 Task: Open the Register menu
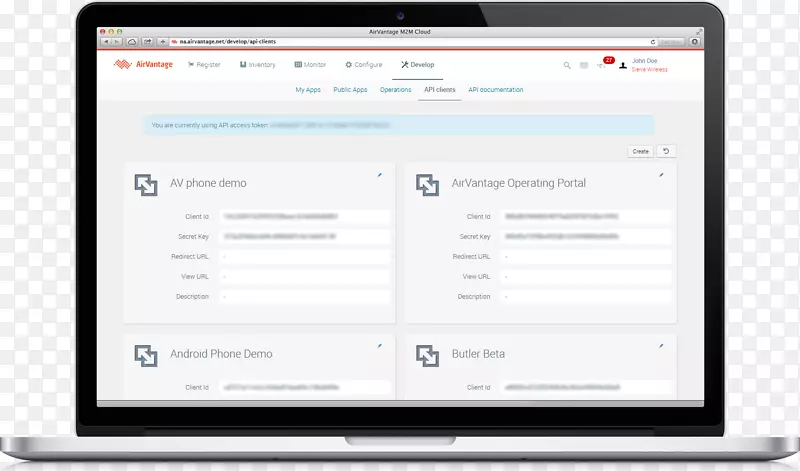point(204,65)
